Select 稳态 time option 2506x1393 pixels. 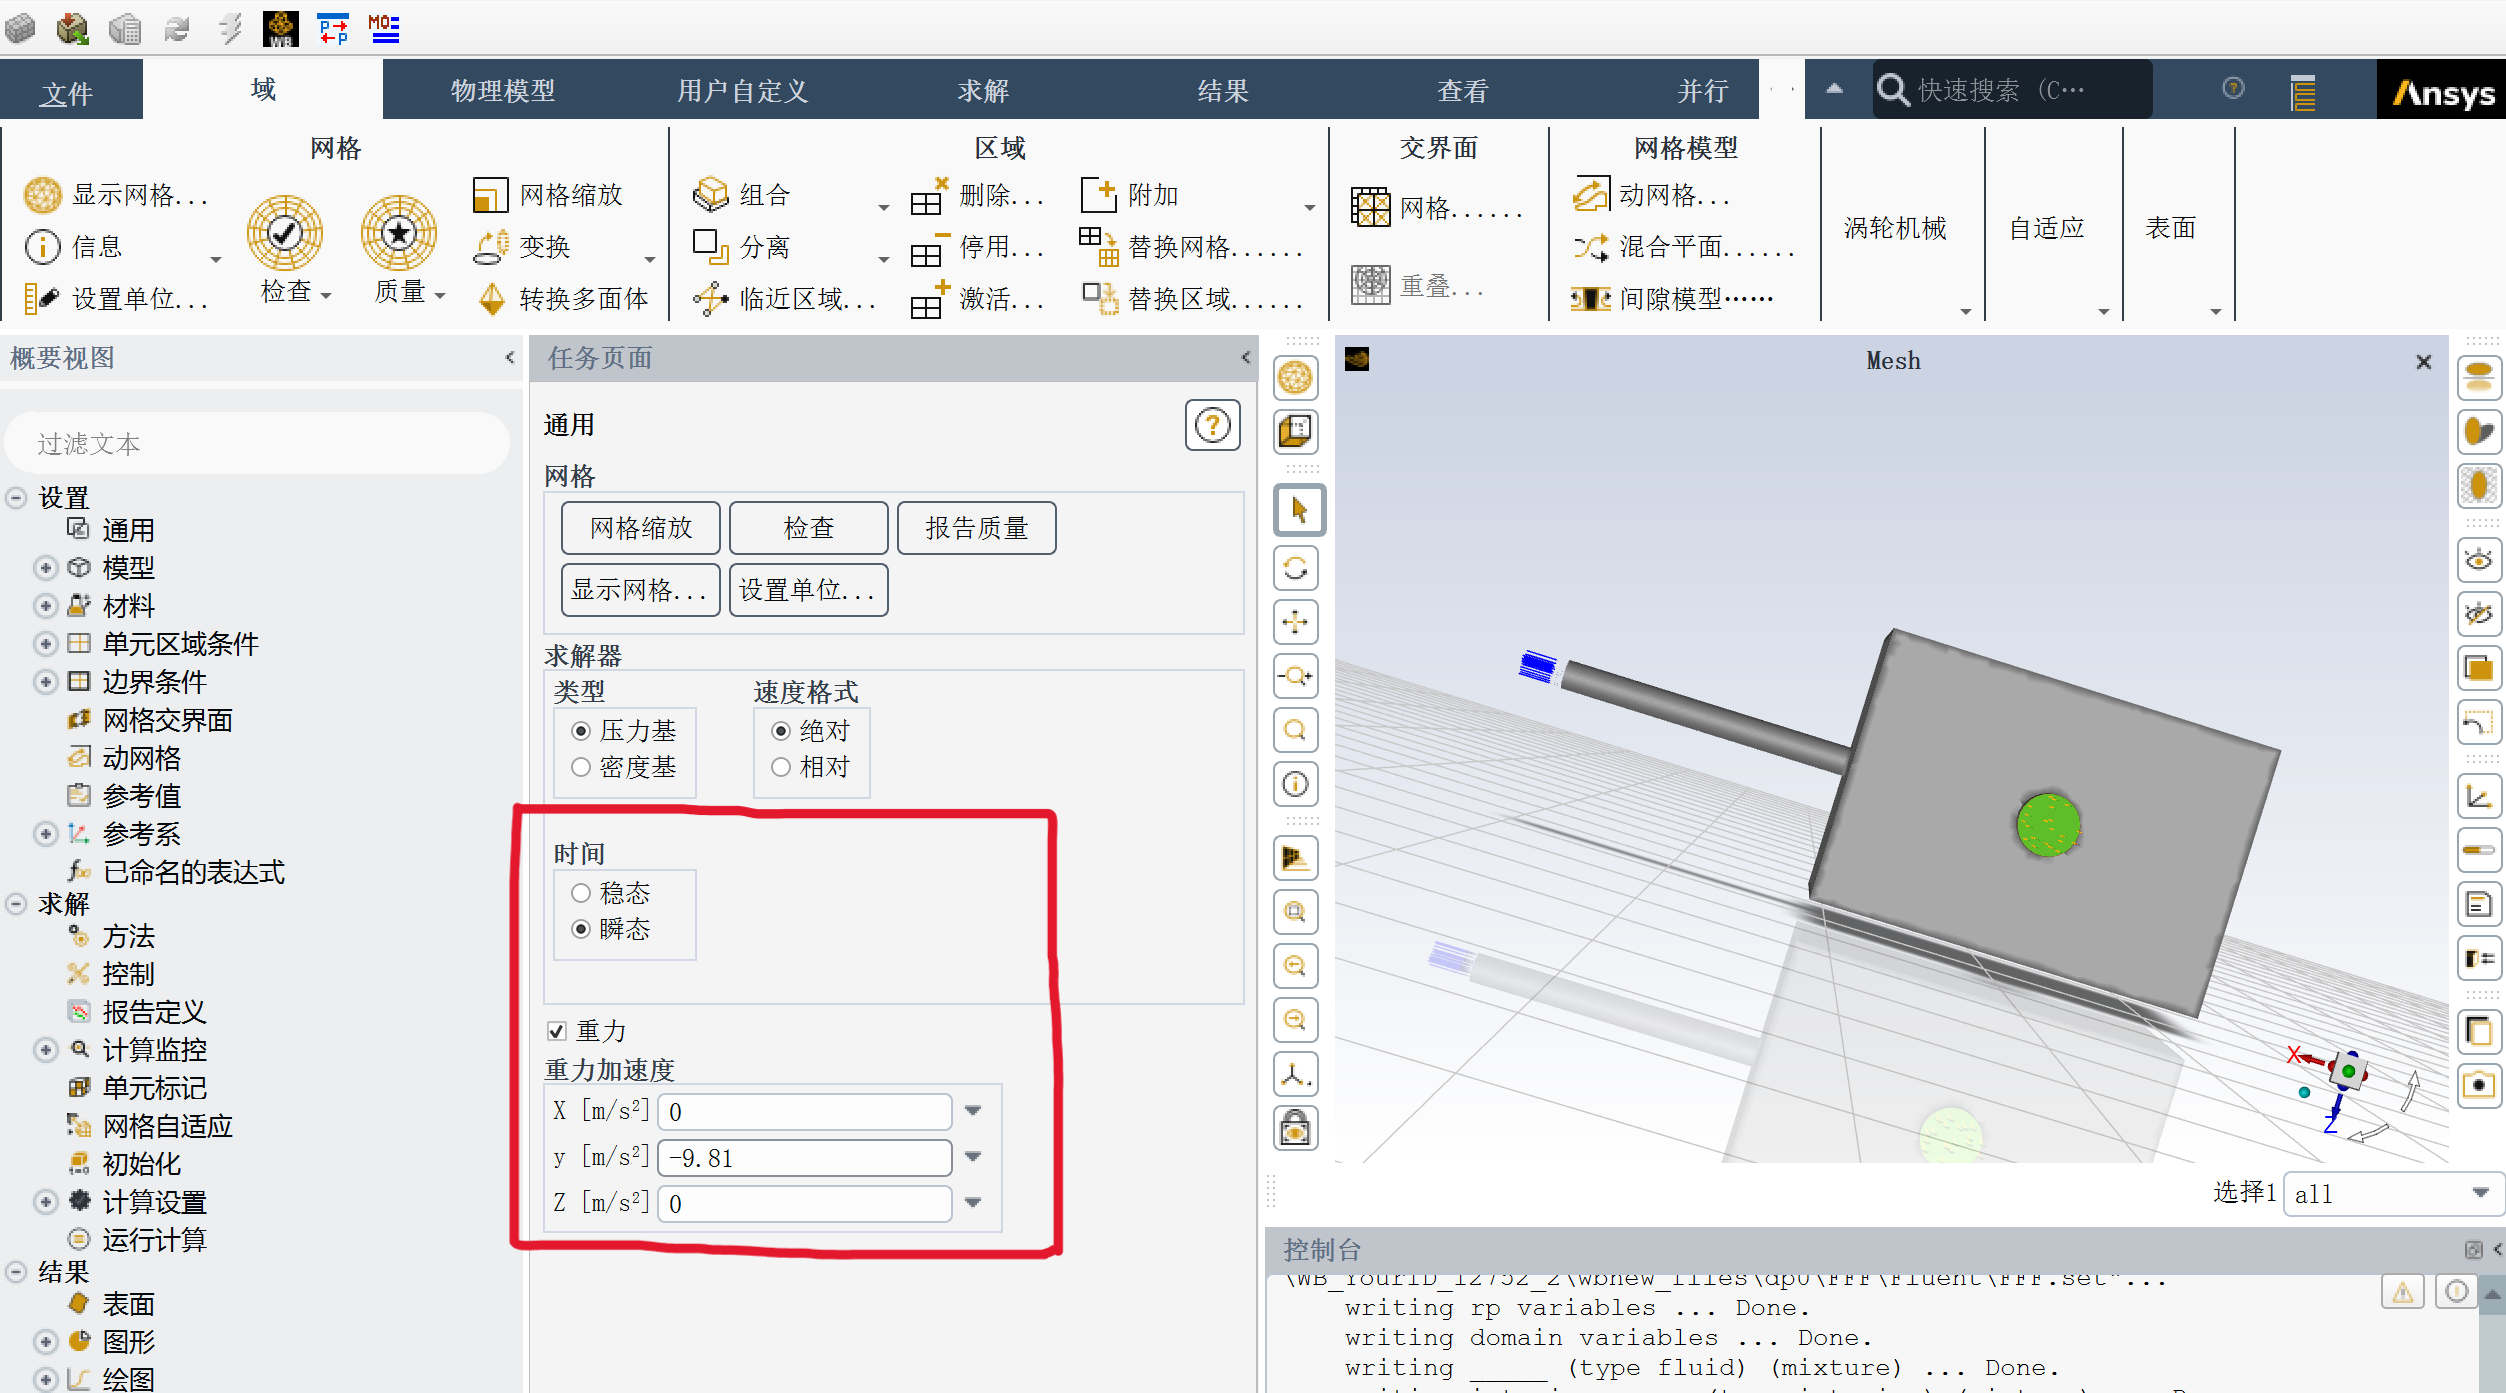(581, 893)
